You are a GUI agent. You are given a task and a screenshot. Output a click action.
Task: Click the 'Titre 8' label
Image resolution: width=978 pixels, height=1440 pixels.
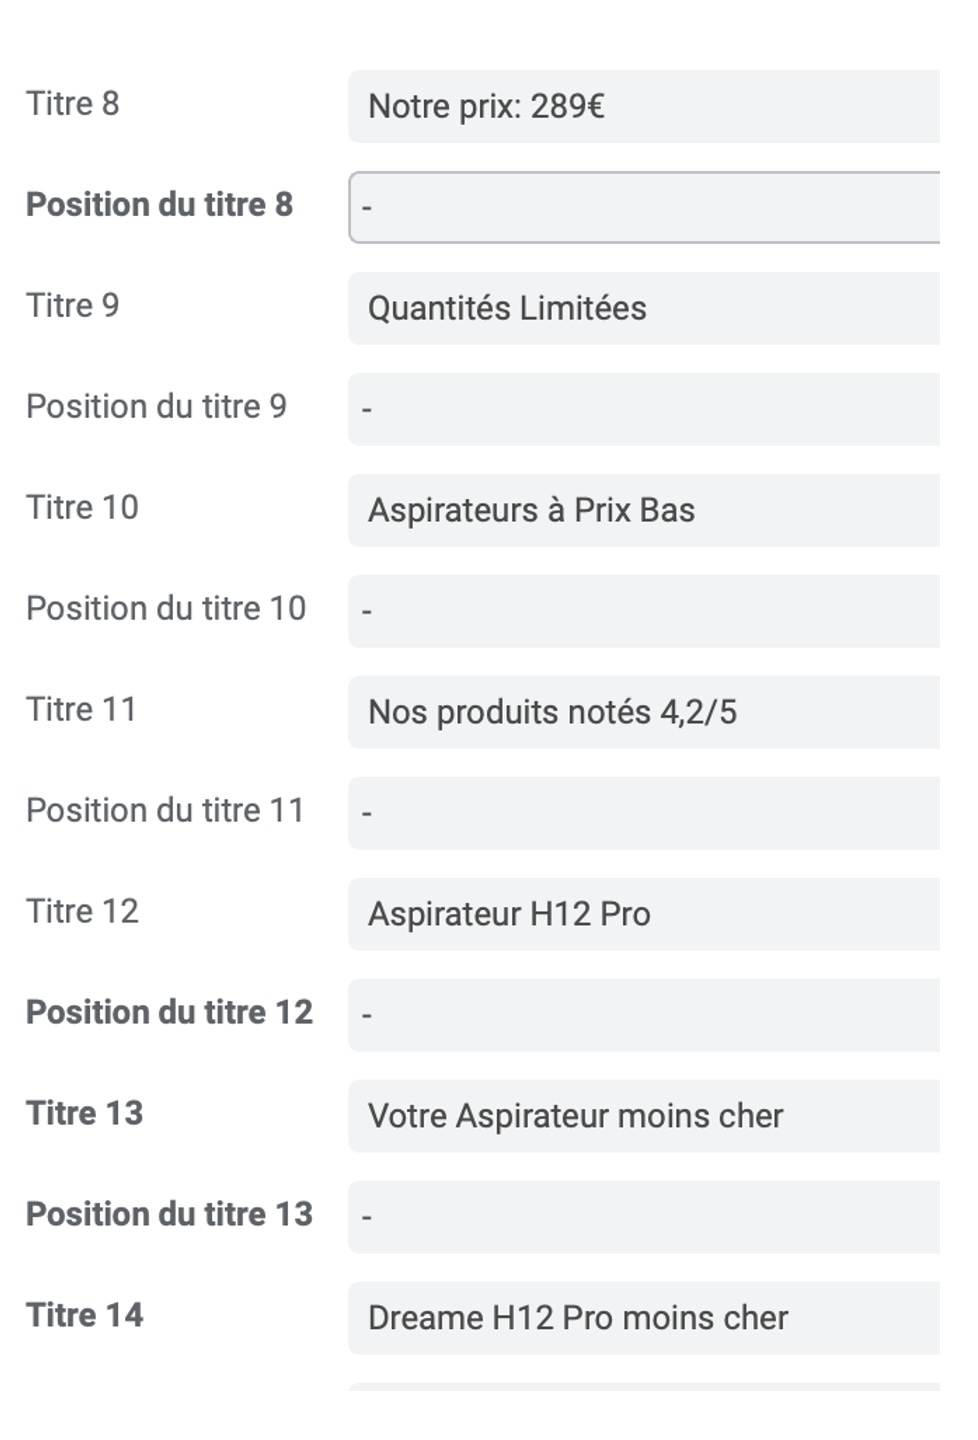click(x=73, y=103)
